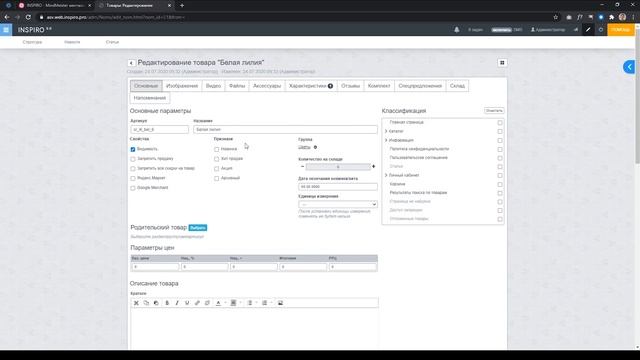Click the insert link icon in editor toolbar
This screenshot has width=640, height=360.
[x=197, y=303]
